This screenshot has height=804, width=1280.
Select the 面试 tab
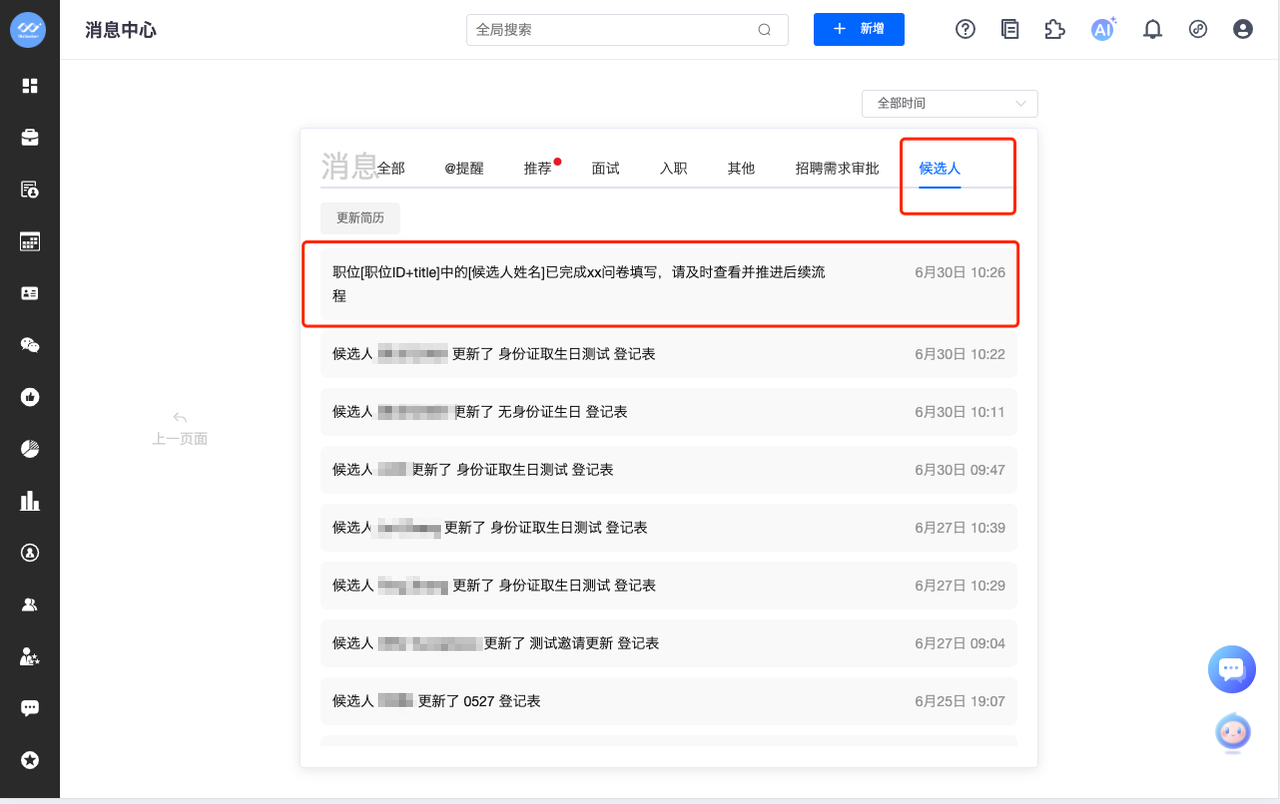(x=606, y=168)
